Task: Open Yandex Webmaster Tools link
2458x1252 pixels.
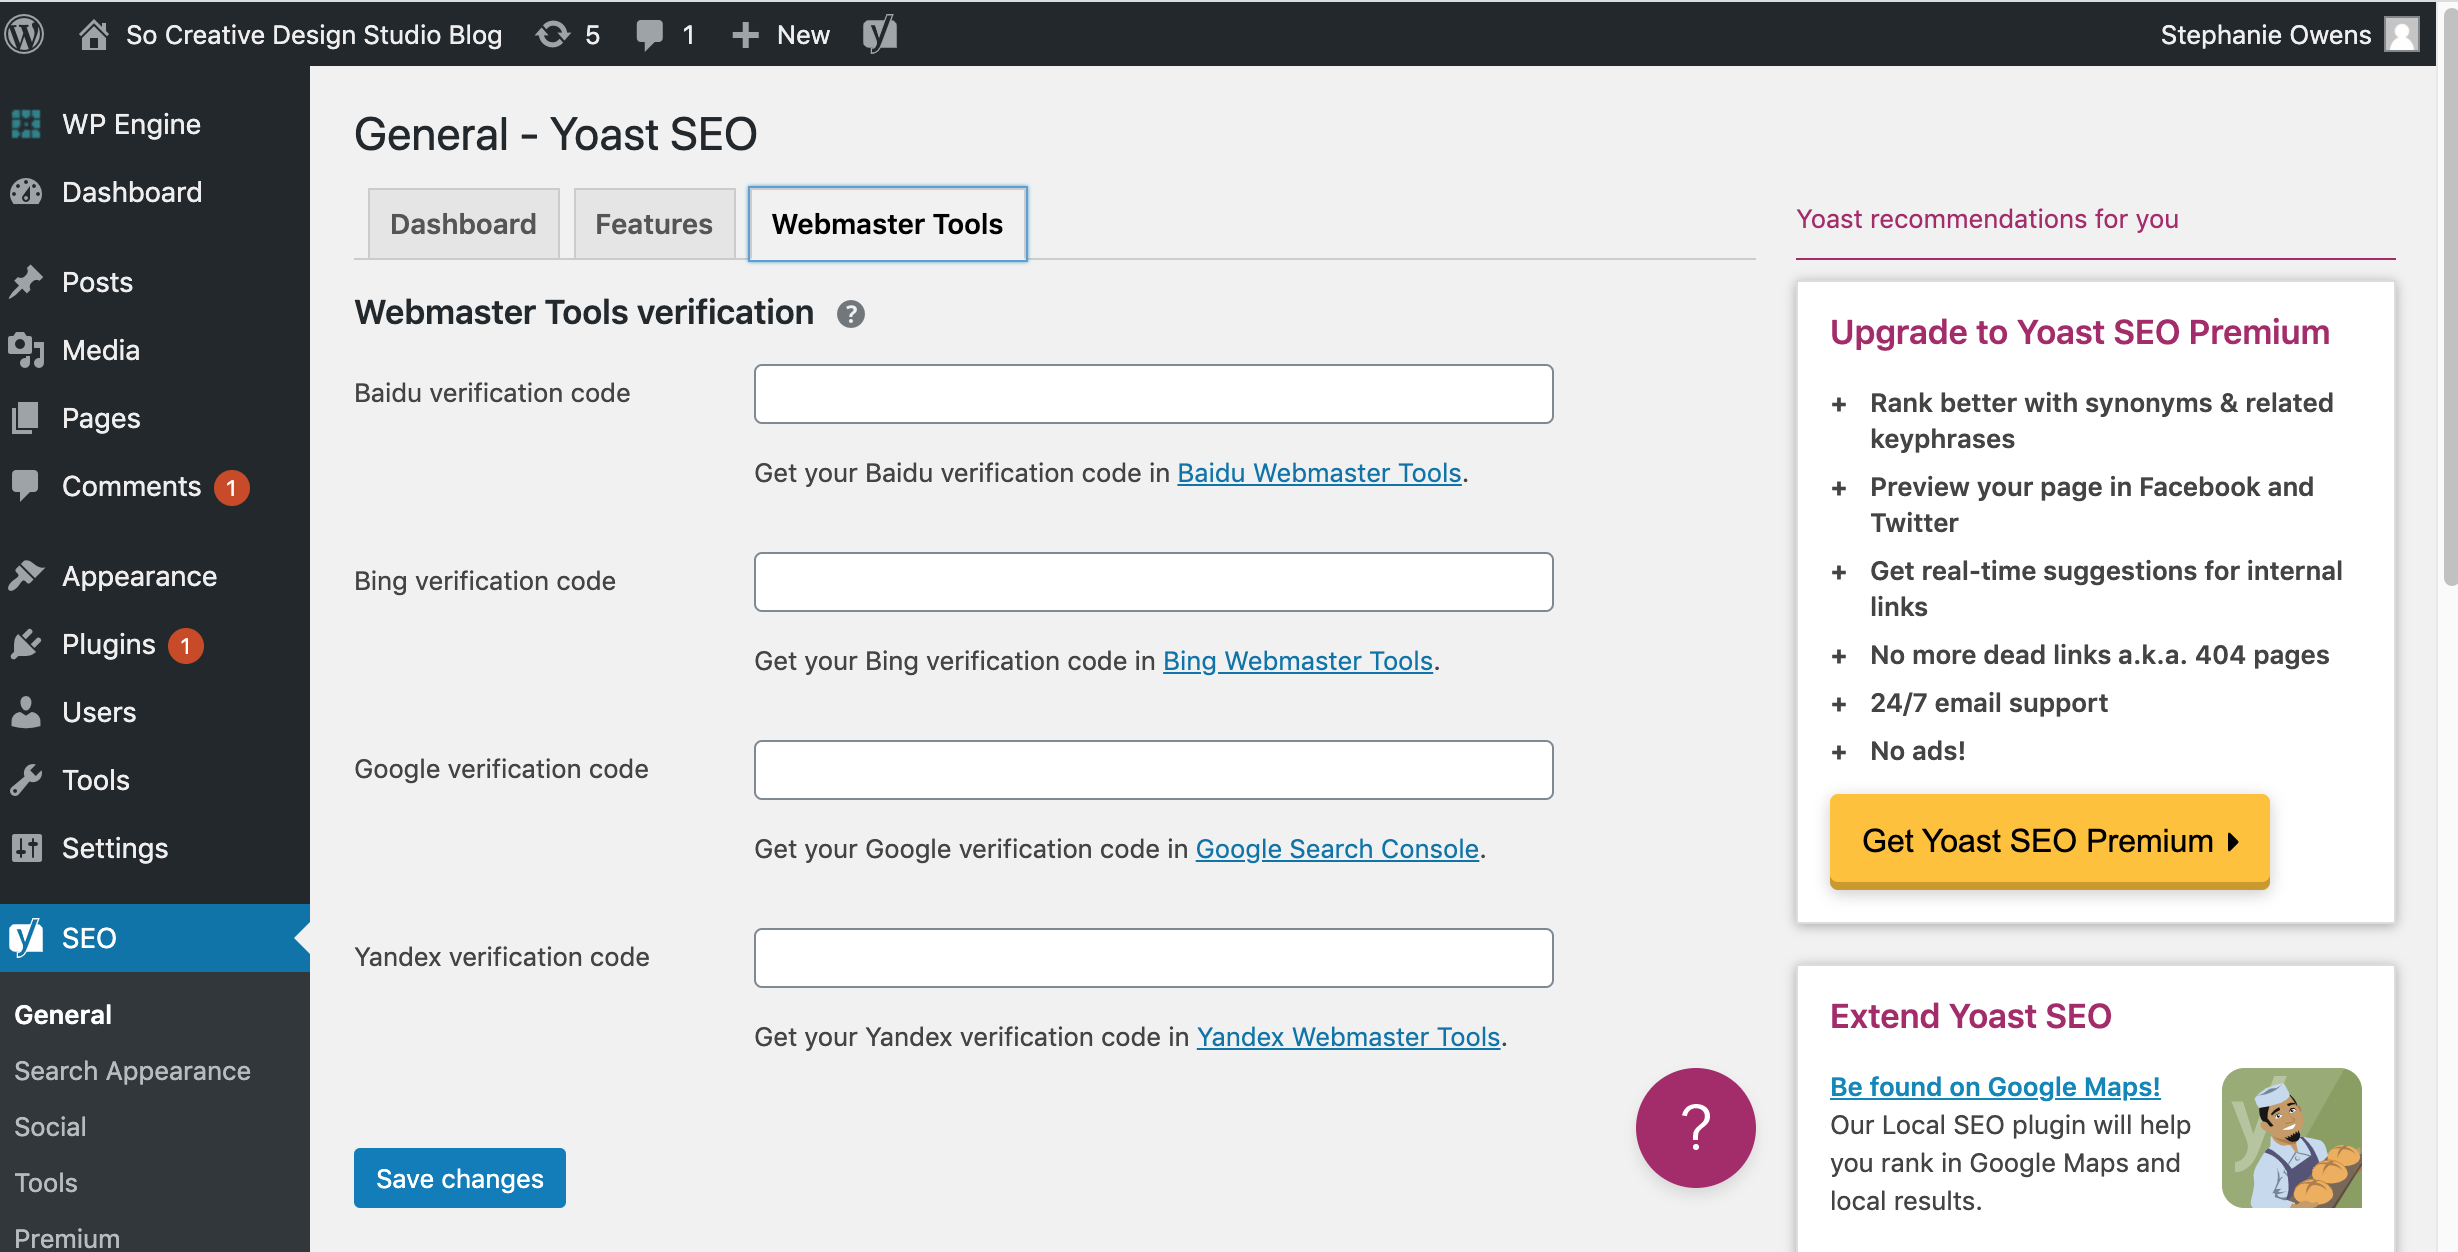Action: tap(1349, 1036)
